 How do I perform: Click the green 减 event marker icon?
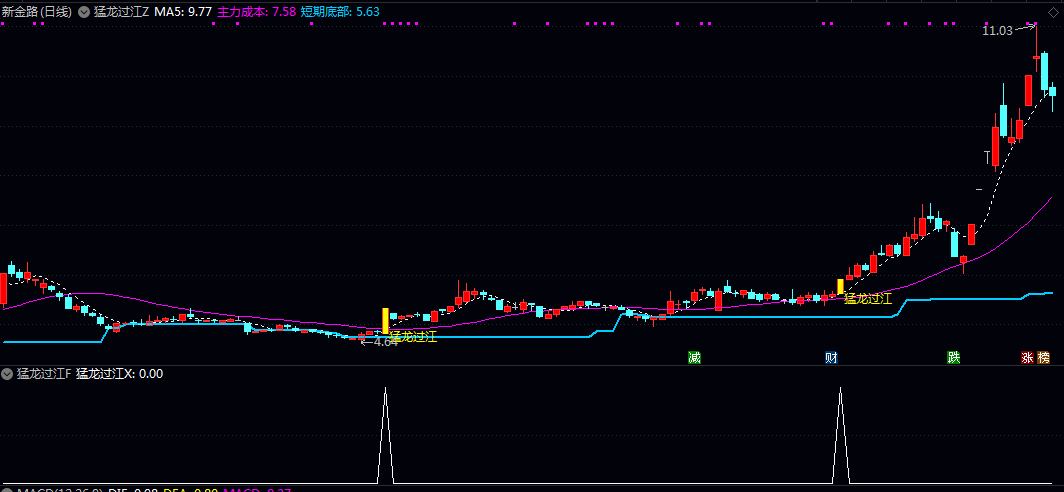[694, 358]
